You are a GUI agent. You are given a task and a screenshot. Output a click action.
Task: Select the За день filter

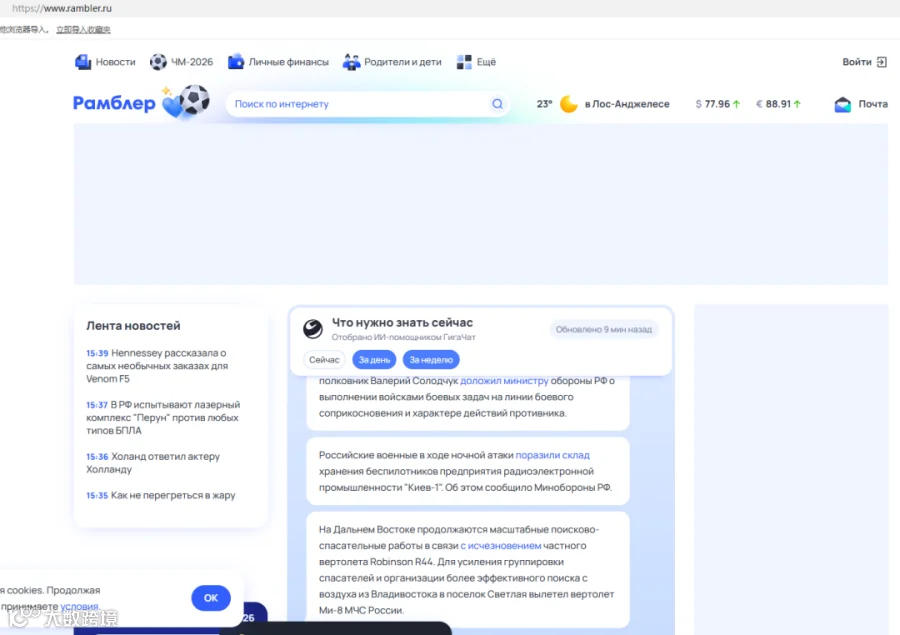[374, 360]
